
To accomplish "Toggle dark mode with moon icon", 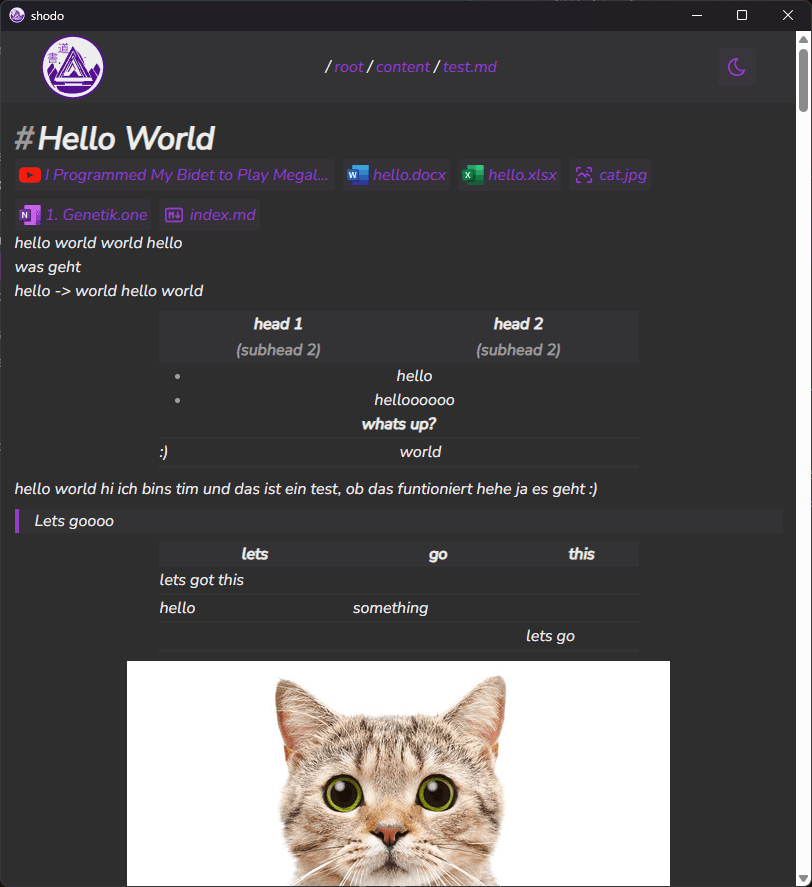I will [736, 67].
